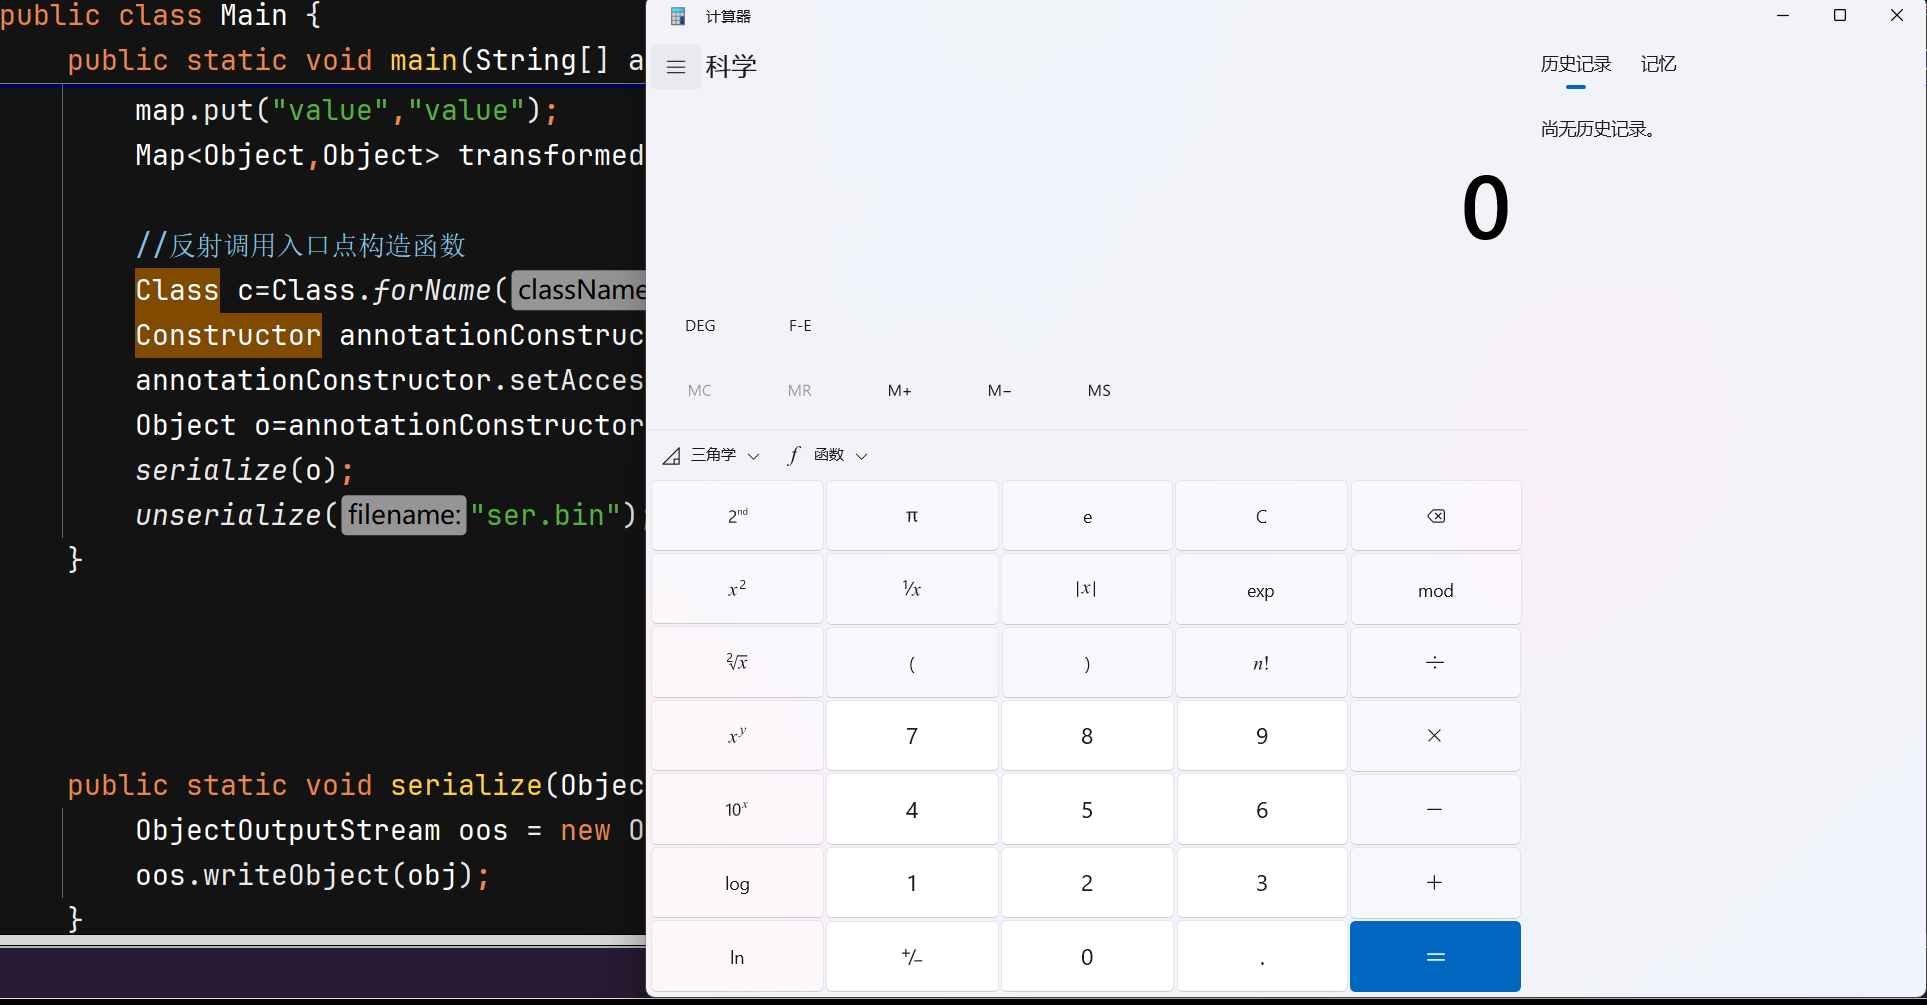Screen dimensions: 1927x1005
Task: Click the digit 2 key
Action: 1086,883
